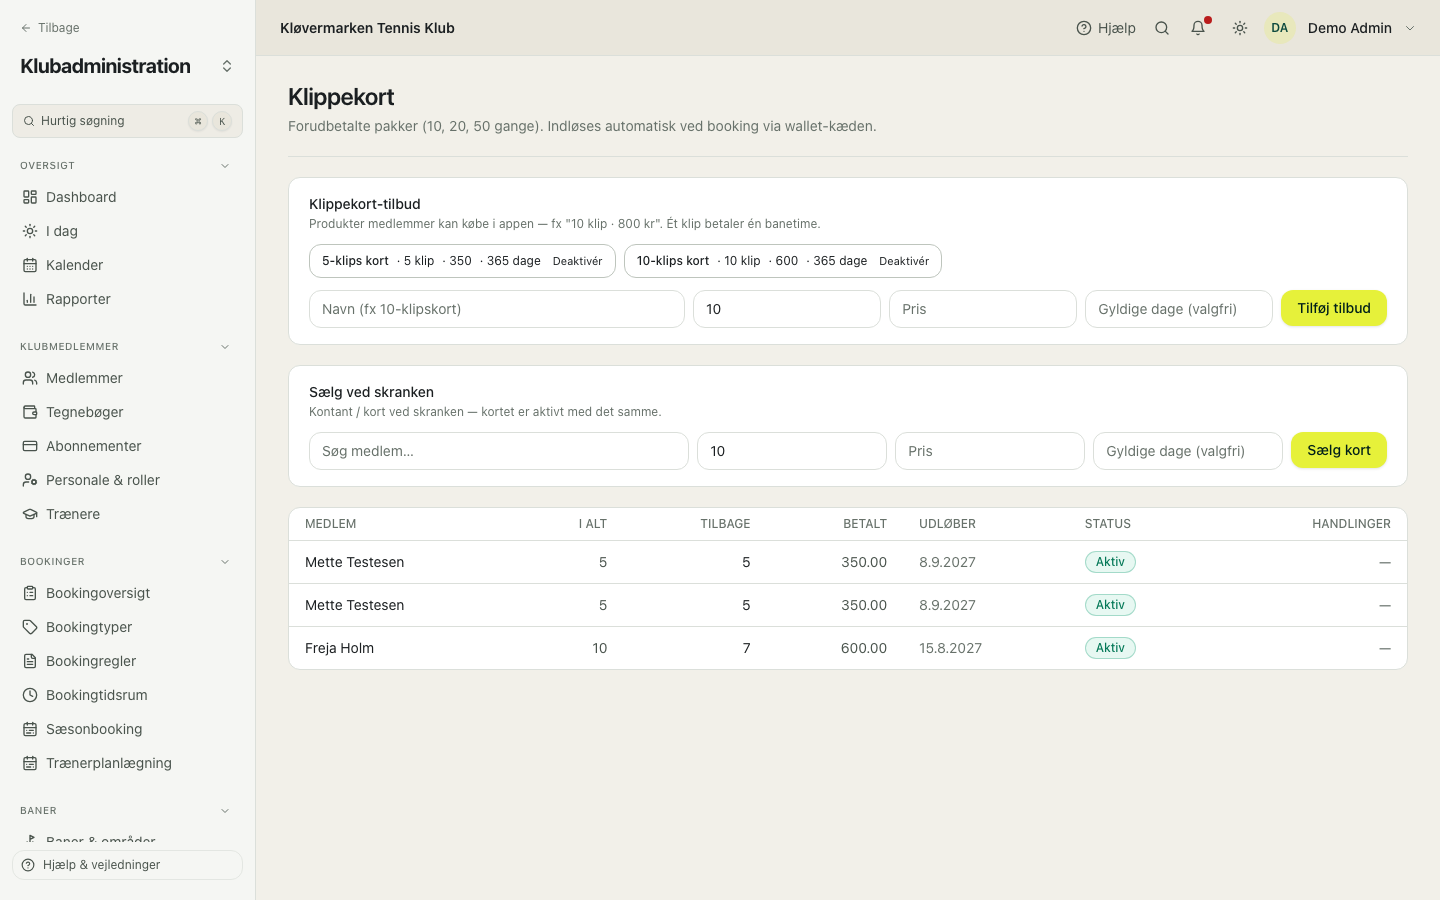Toggle the light/dark theme sun icon
Viewport: 1440px width, 900px height.
(x=1240, y=28)
